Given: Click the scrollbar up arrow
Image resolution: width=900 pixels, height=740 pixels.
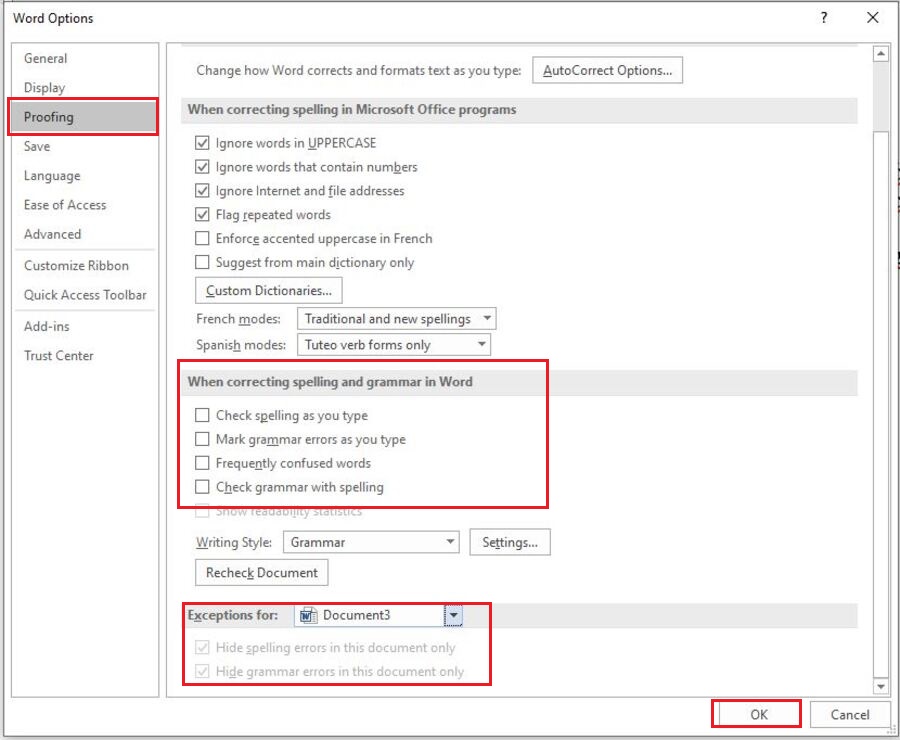Looking at the screenshot, I should pos(880,54).
